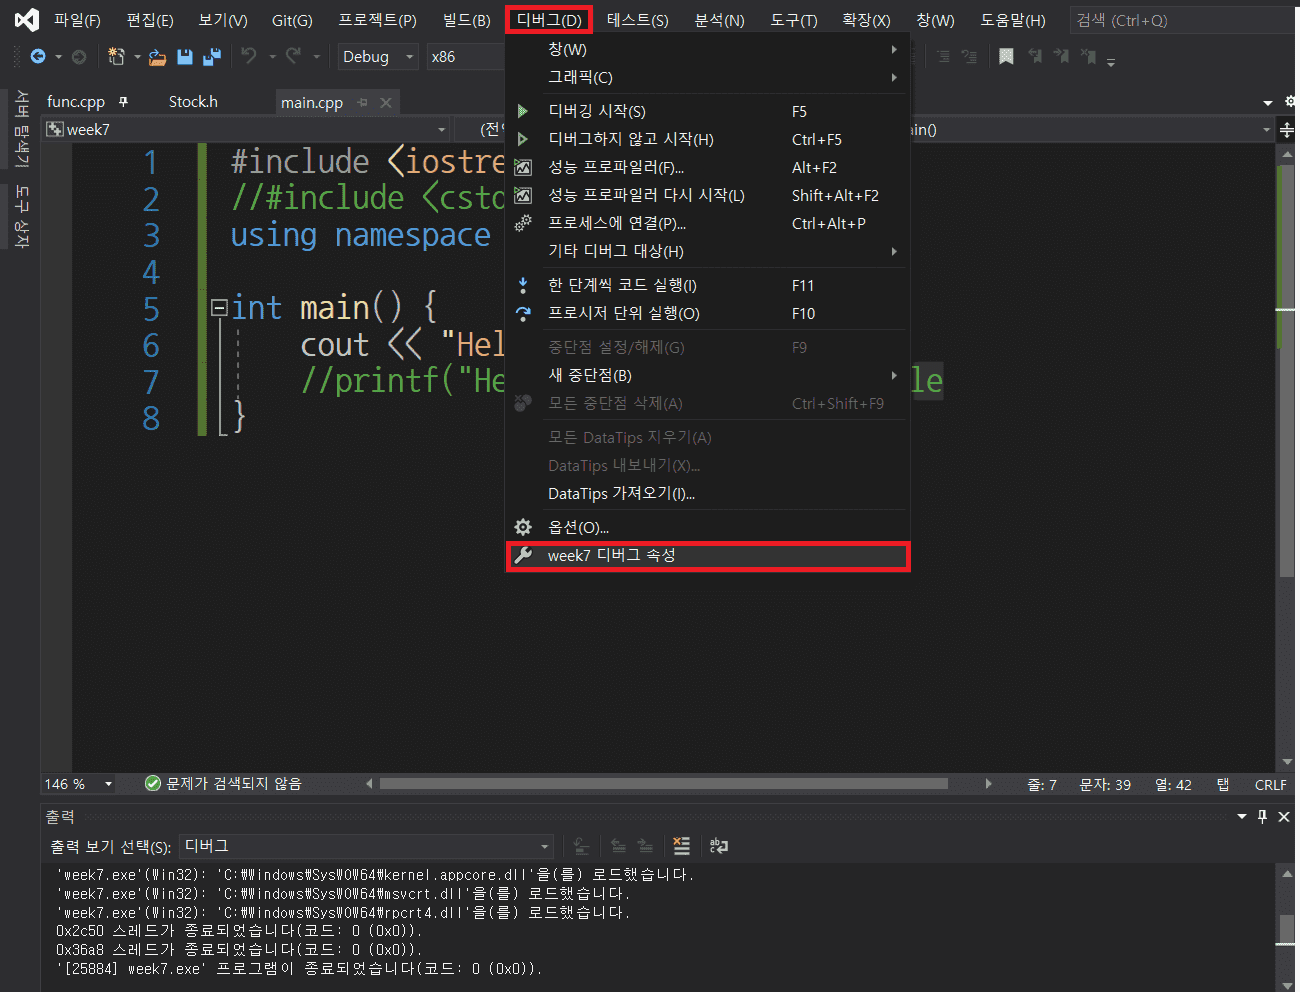This screenshot has height=992, width=1300.
Task: Open the 146 % zoom level dropdown
Action: coord(108,784)
